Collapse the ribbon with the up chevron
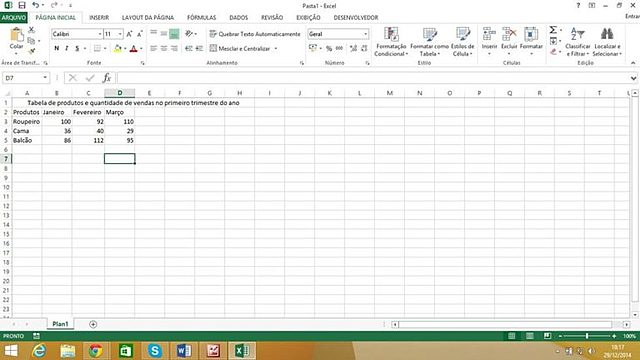This screenshot has width=640, height=360. click(633, 63)
